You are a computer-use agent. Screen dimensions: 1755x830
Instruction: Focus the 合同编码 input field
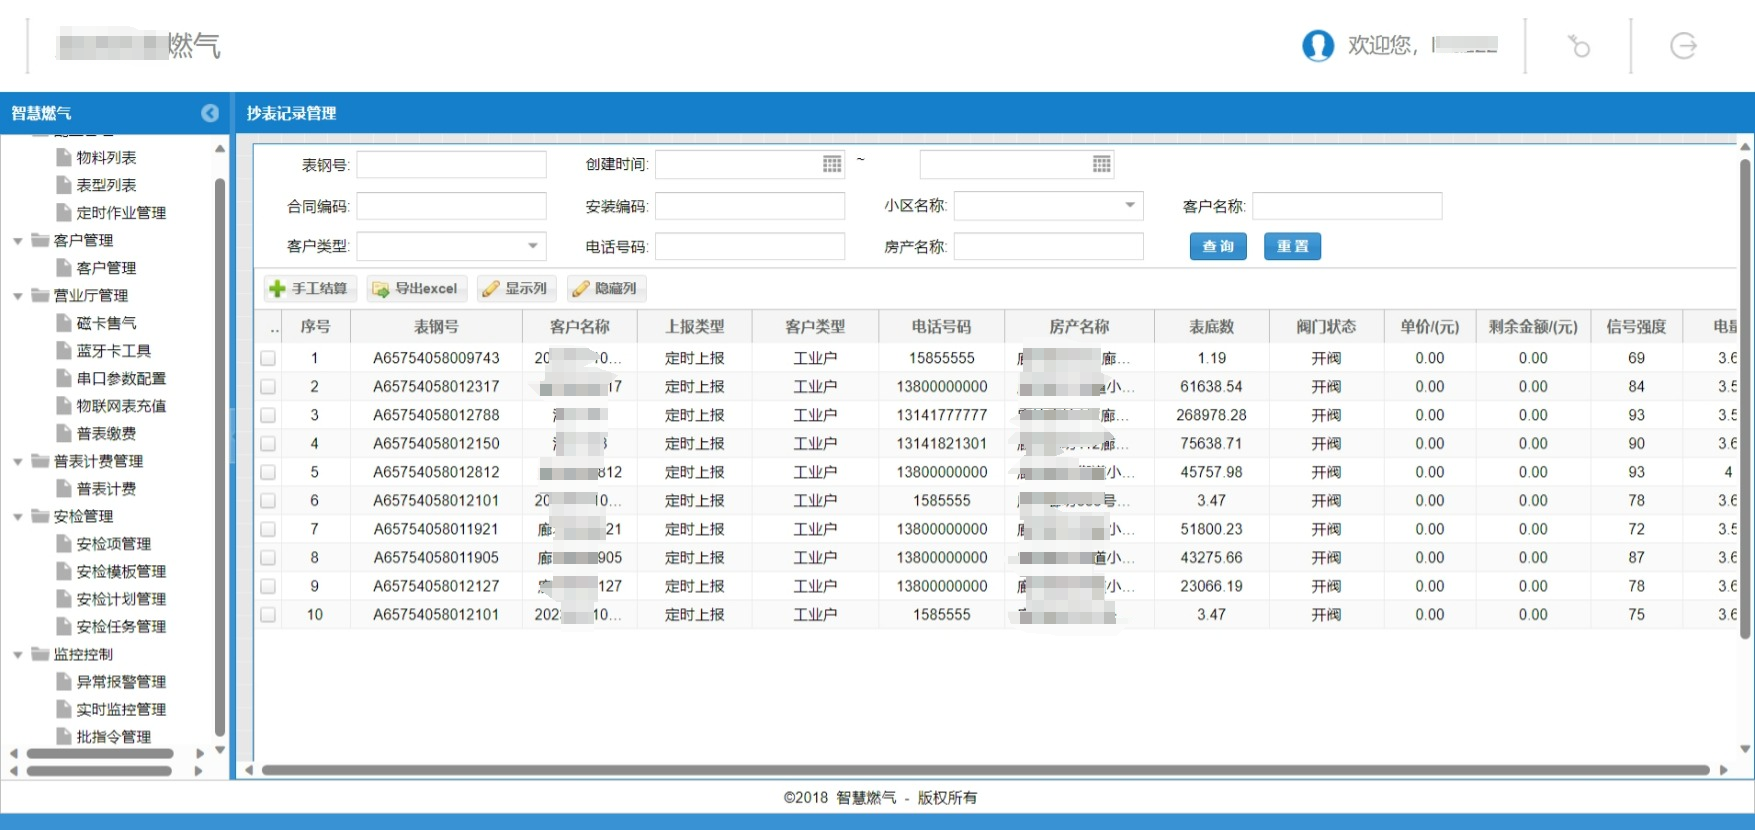451,206
